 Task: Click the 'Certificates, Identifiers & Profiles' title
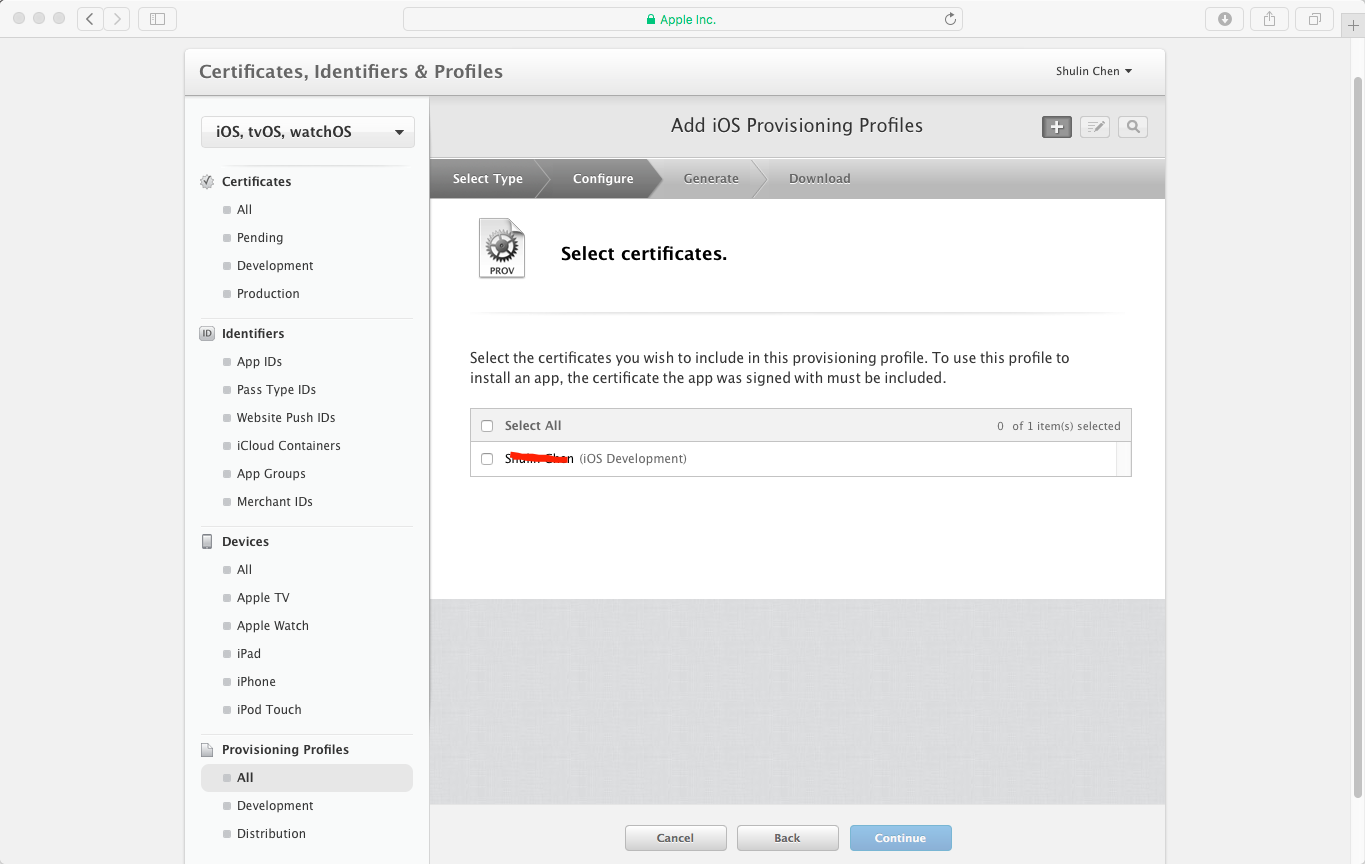(351, 72)
